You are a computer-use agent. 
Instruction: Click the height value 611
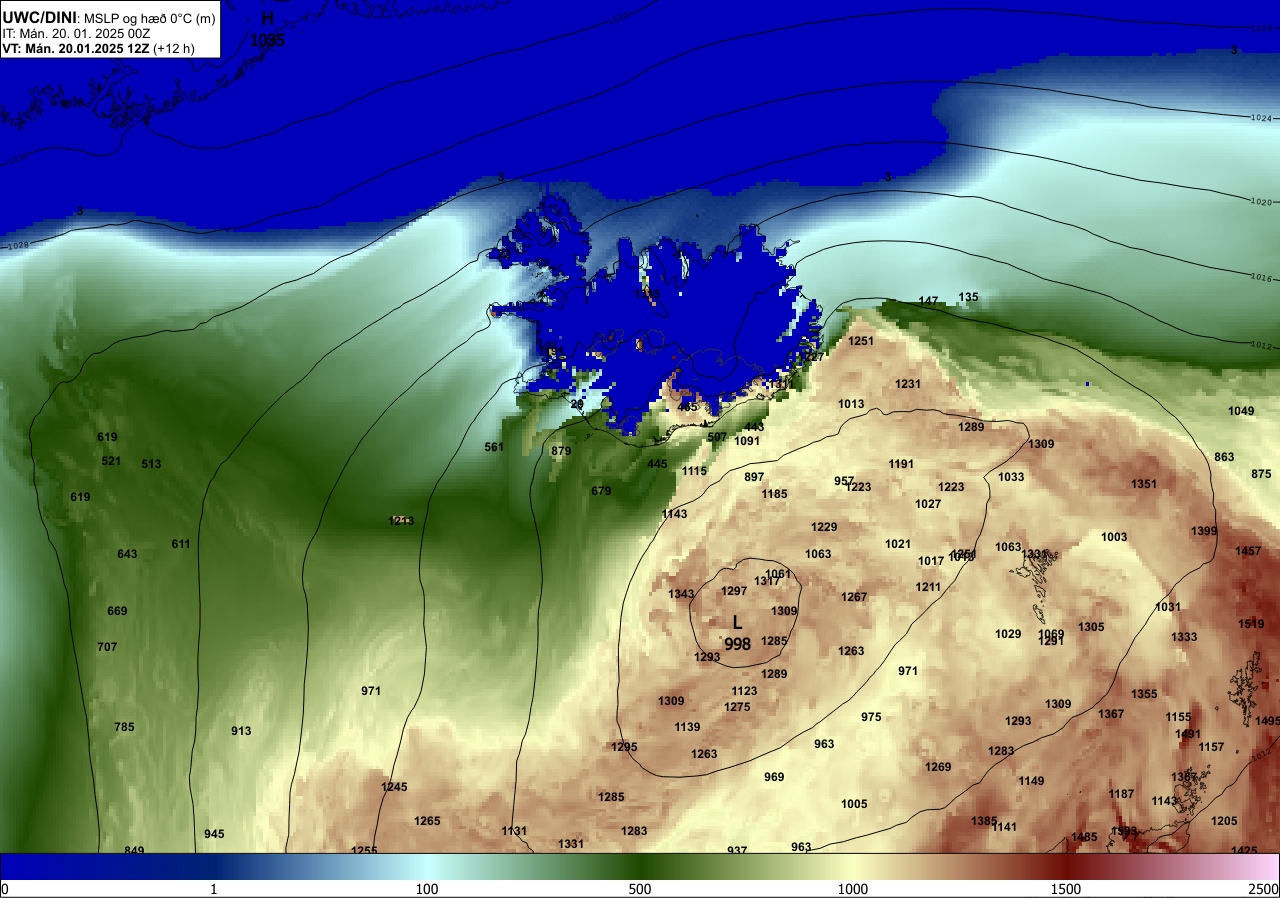(x=181, y=544)
